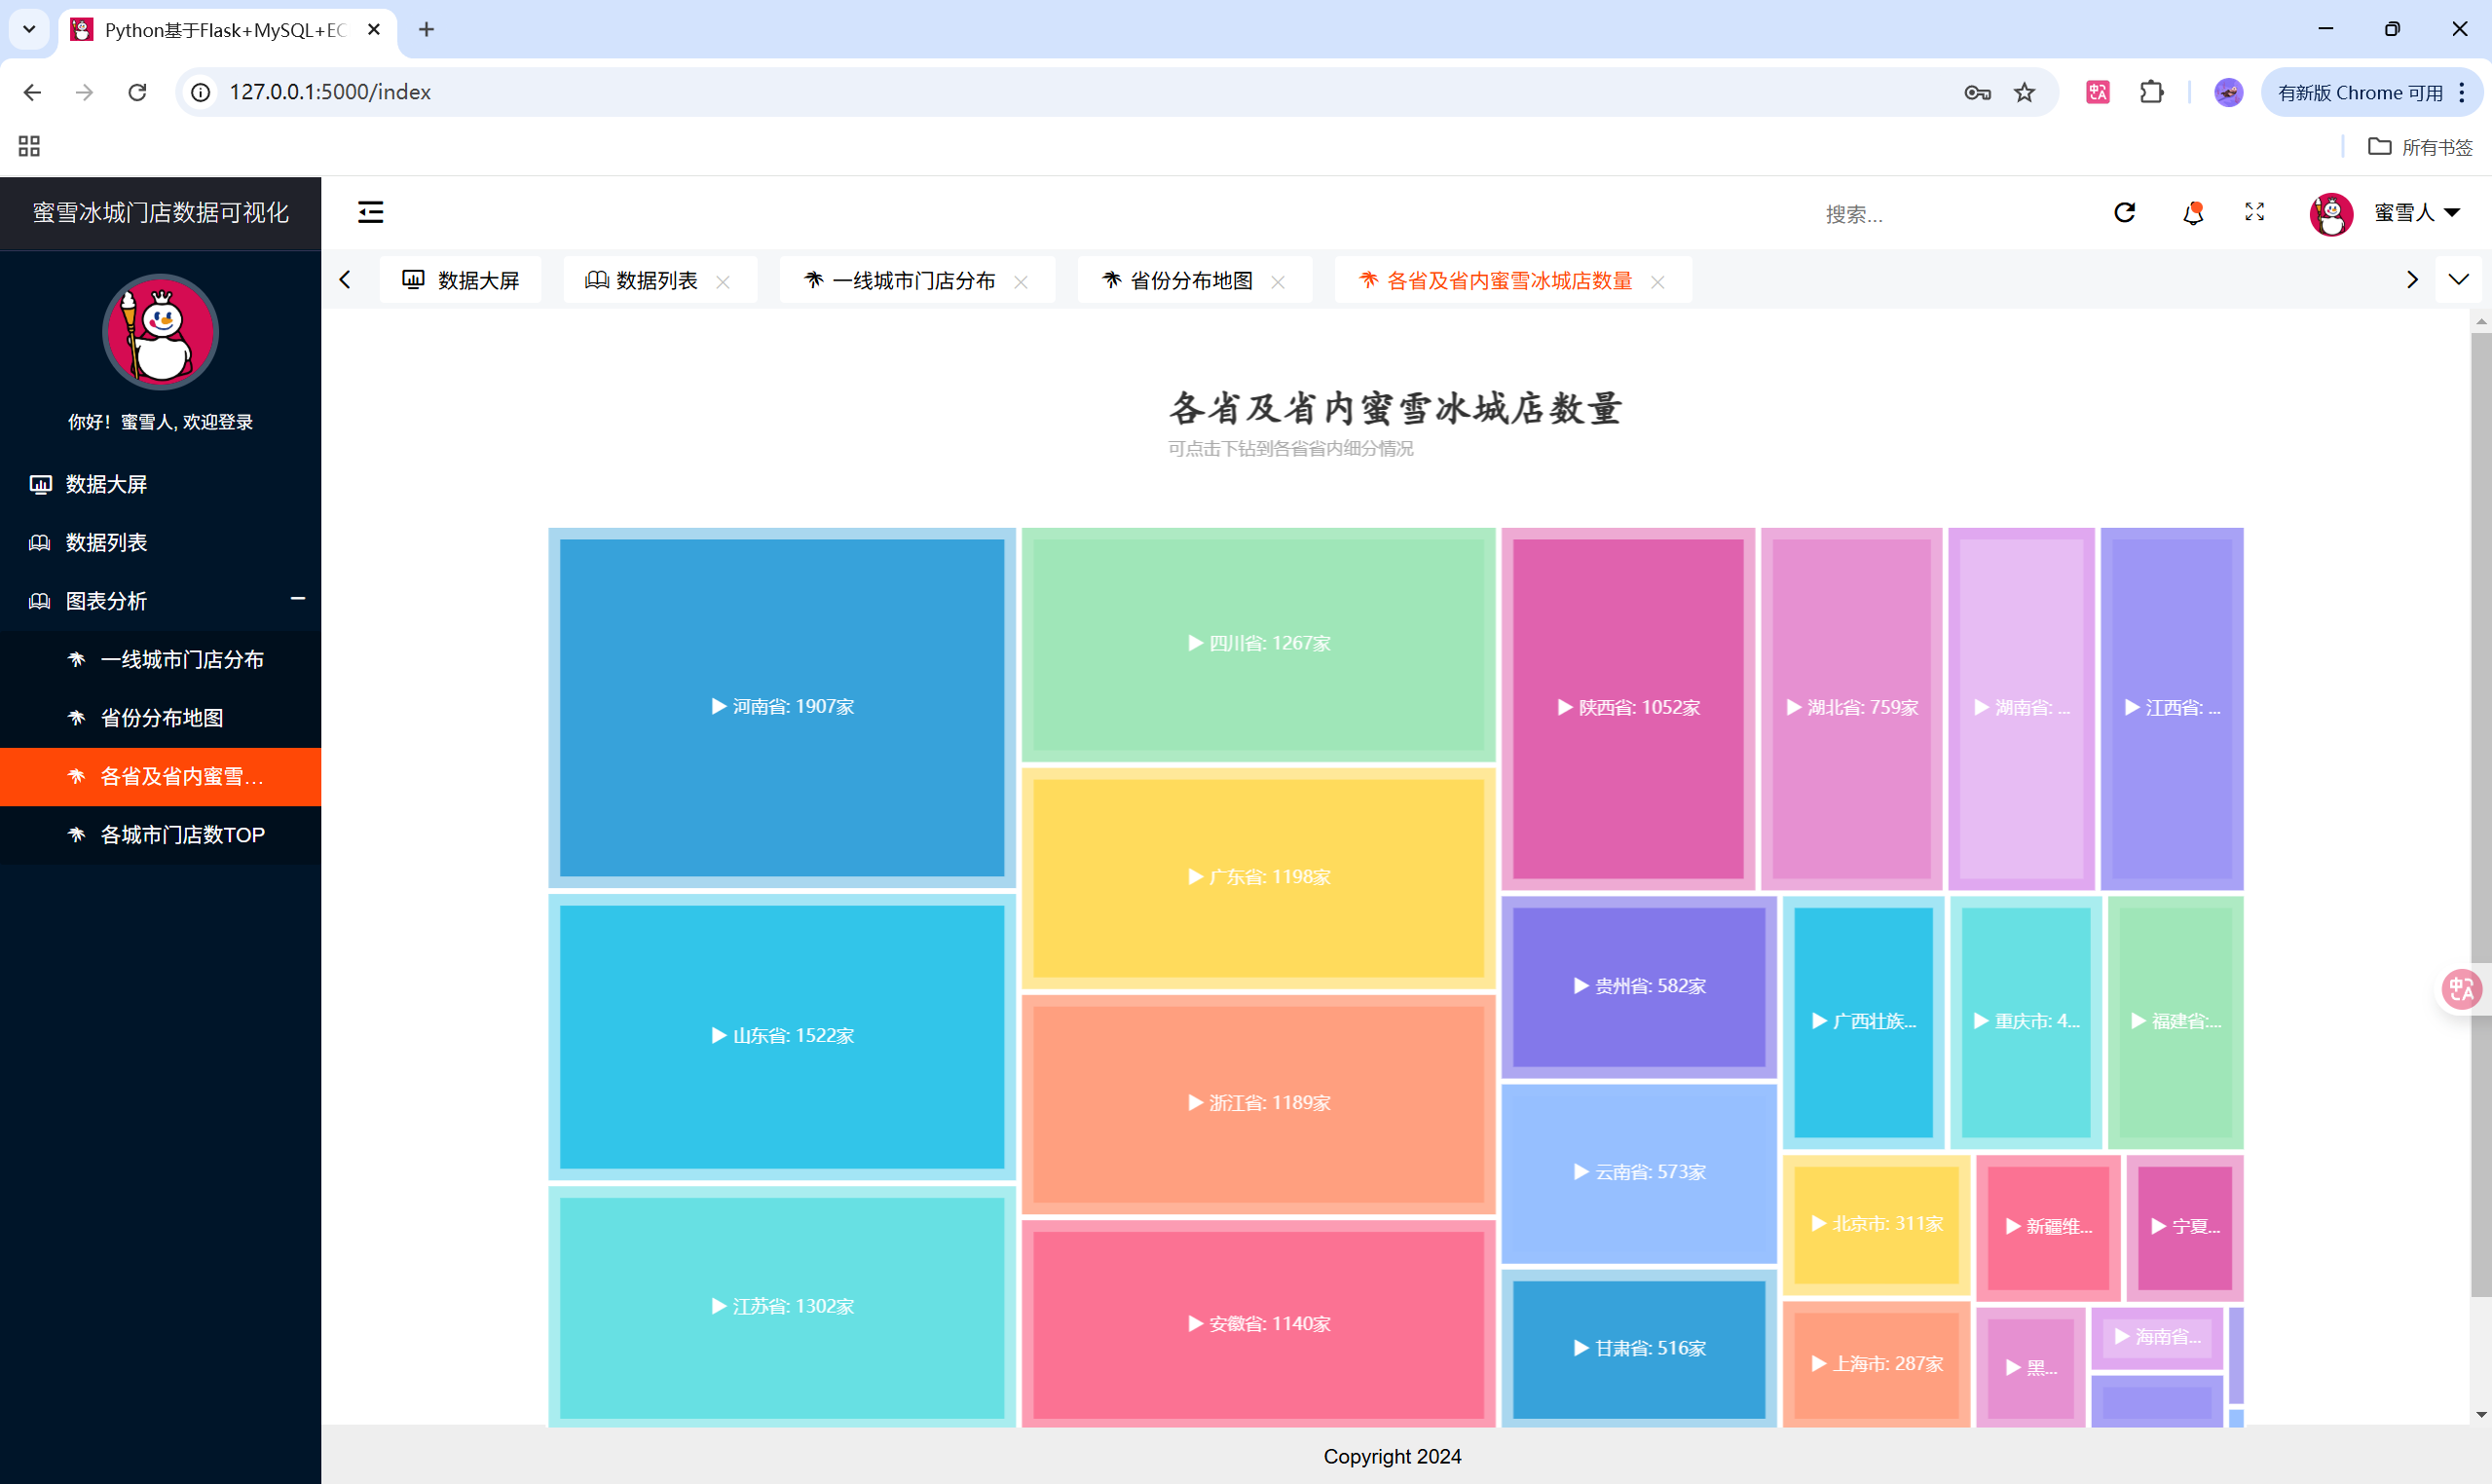
Task: Open 数据列表 in the sidebar
Action: point(106,542)
